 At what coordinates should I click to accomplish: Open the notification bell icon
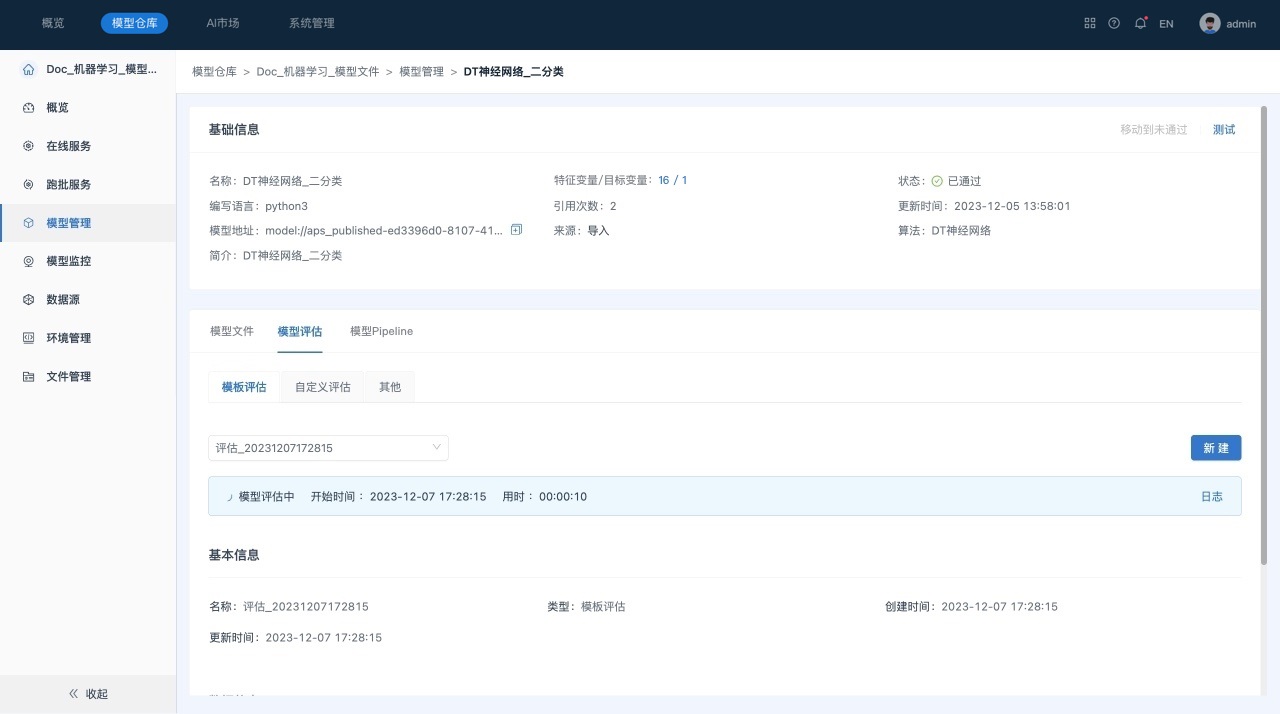(x=1140, y=23)
